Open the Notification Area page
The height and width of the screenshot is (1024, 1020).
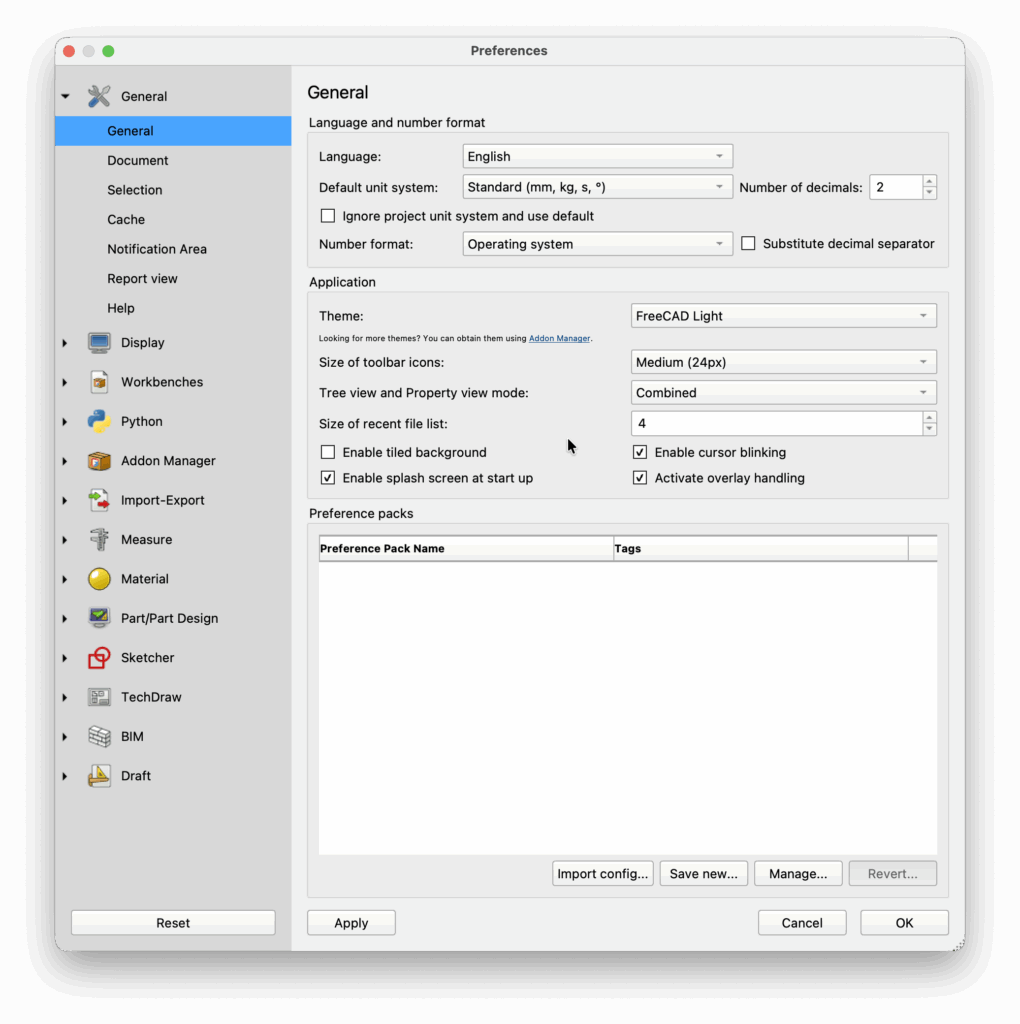157,249
